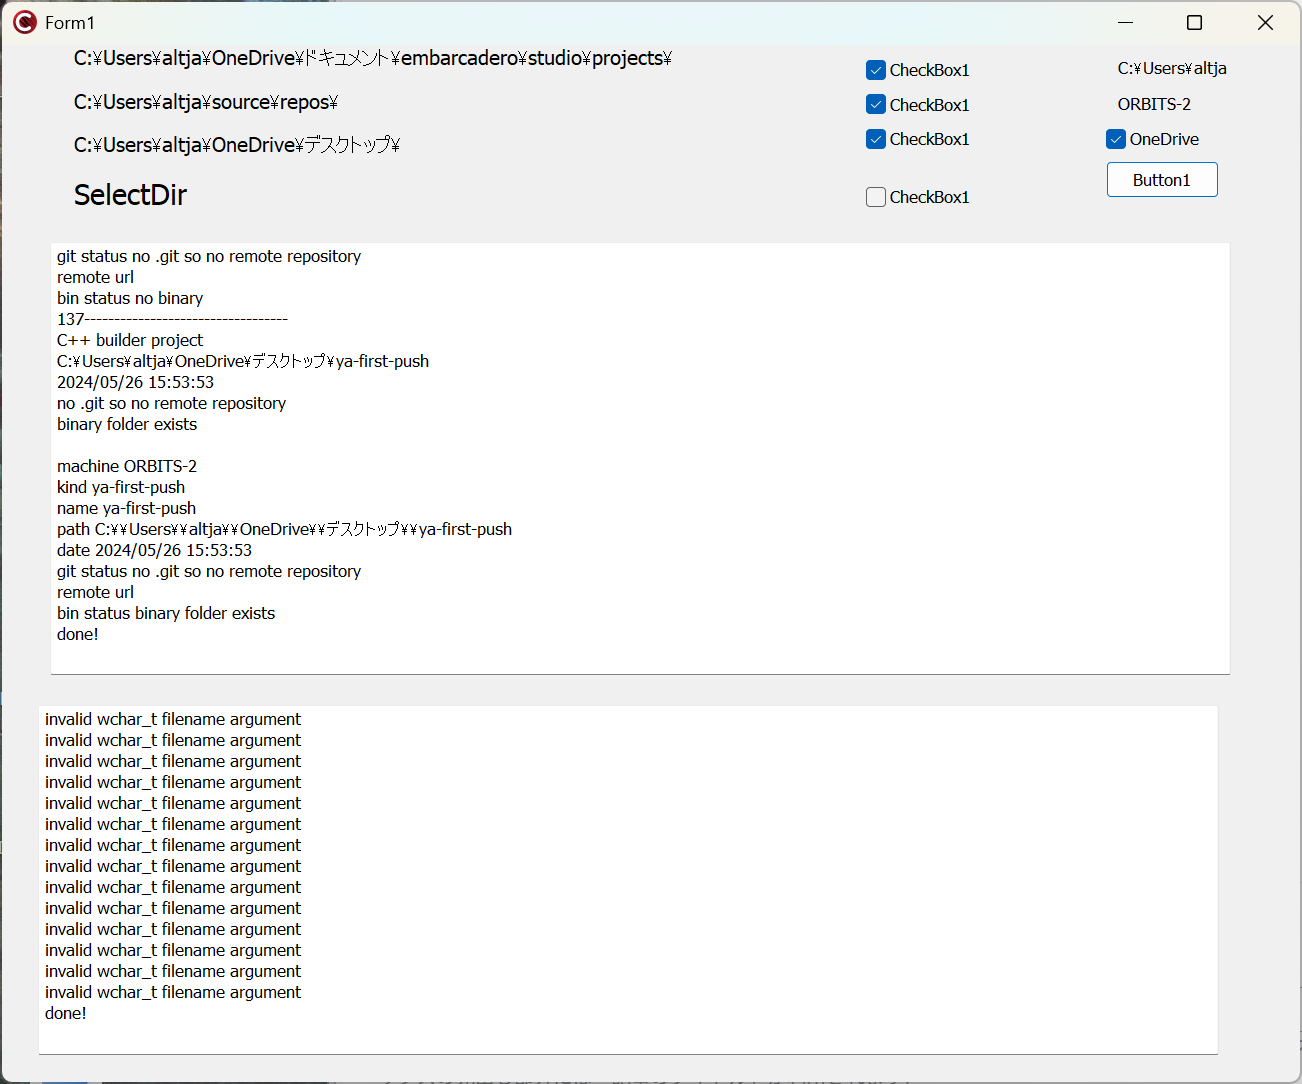Close the Form1 window

[1265, 22]
